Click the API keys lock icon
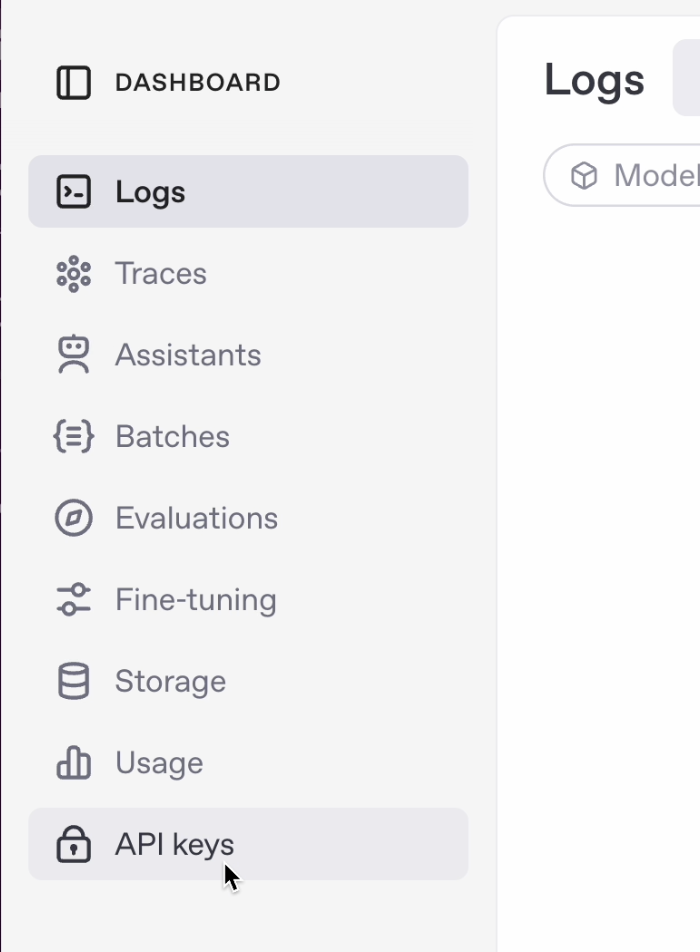Viewport: 700px width, 952px height. coord(73,844)
